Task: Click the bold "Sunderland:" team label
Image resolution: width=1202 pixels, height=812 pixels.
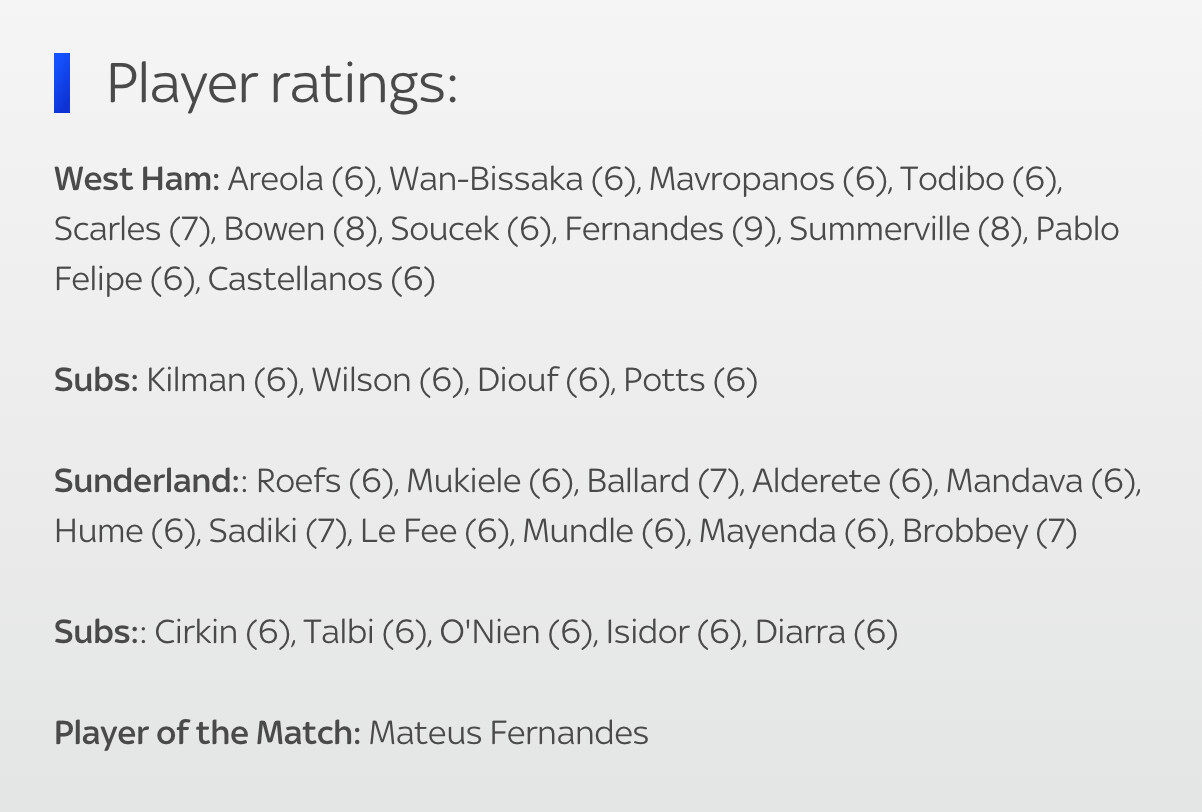Action: (x=144, y=482)
